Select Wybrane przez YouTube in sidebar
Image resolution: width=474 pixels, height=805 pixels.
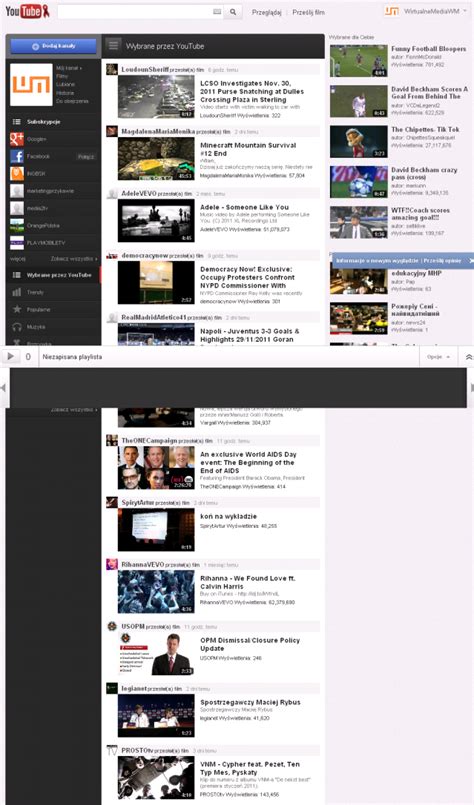(53, 275)
